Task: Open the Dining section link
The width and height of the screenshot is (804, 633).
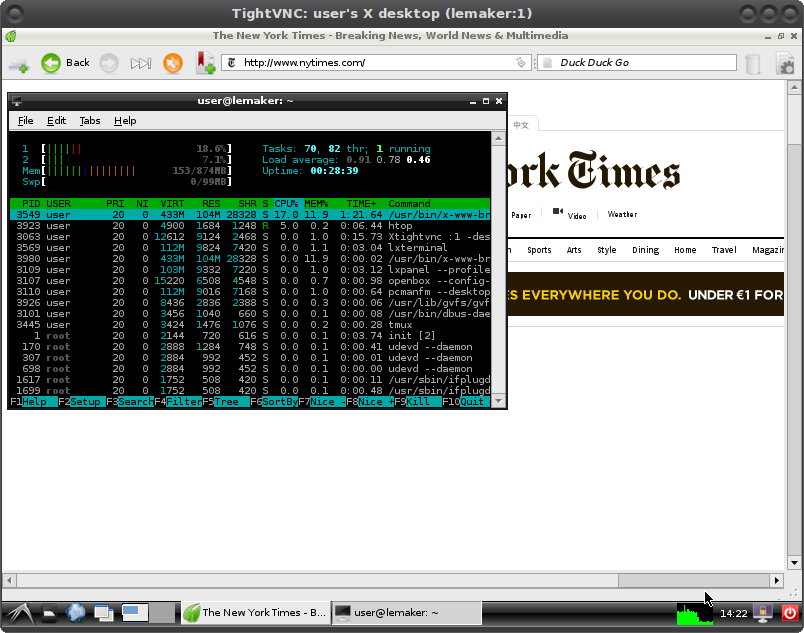Action: click(646, 250)
